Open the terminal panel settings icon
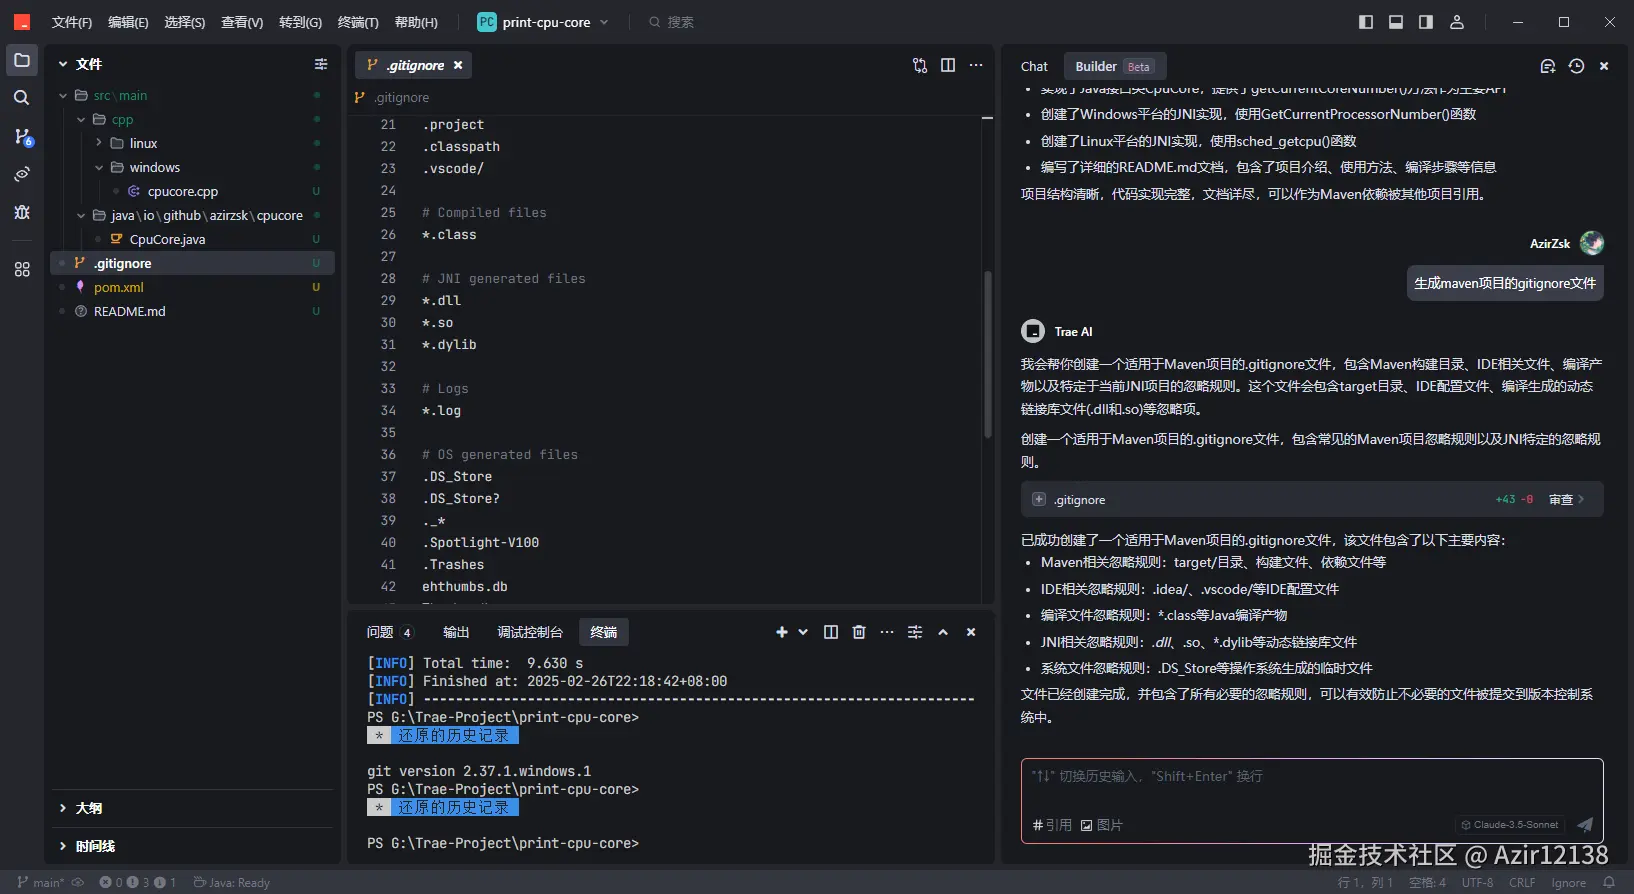The width and height of the screenshot is (1634, 894). (915, 632)
